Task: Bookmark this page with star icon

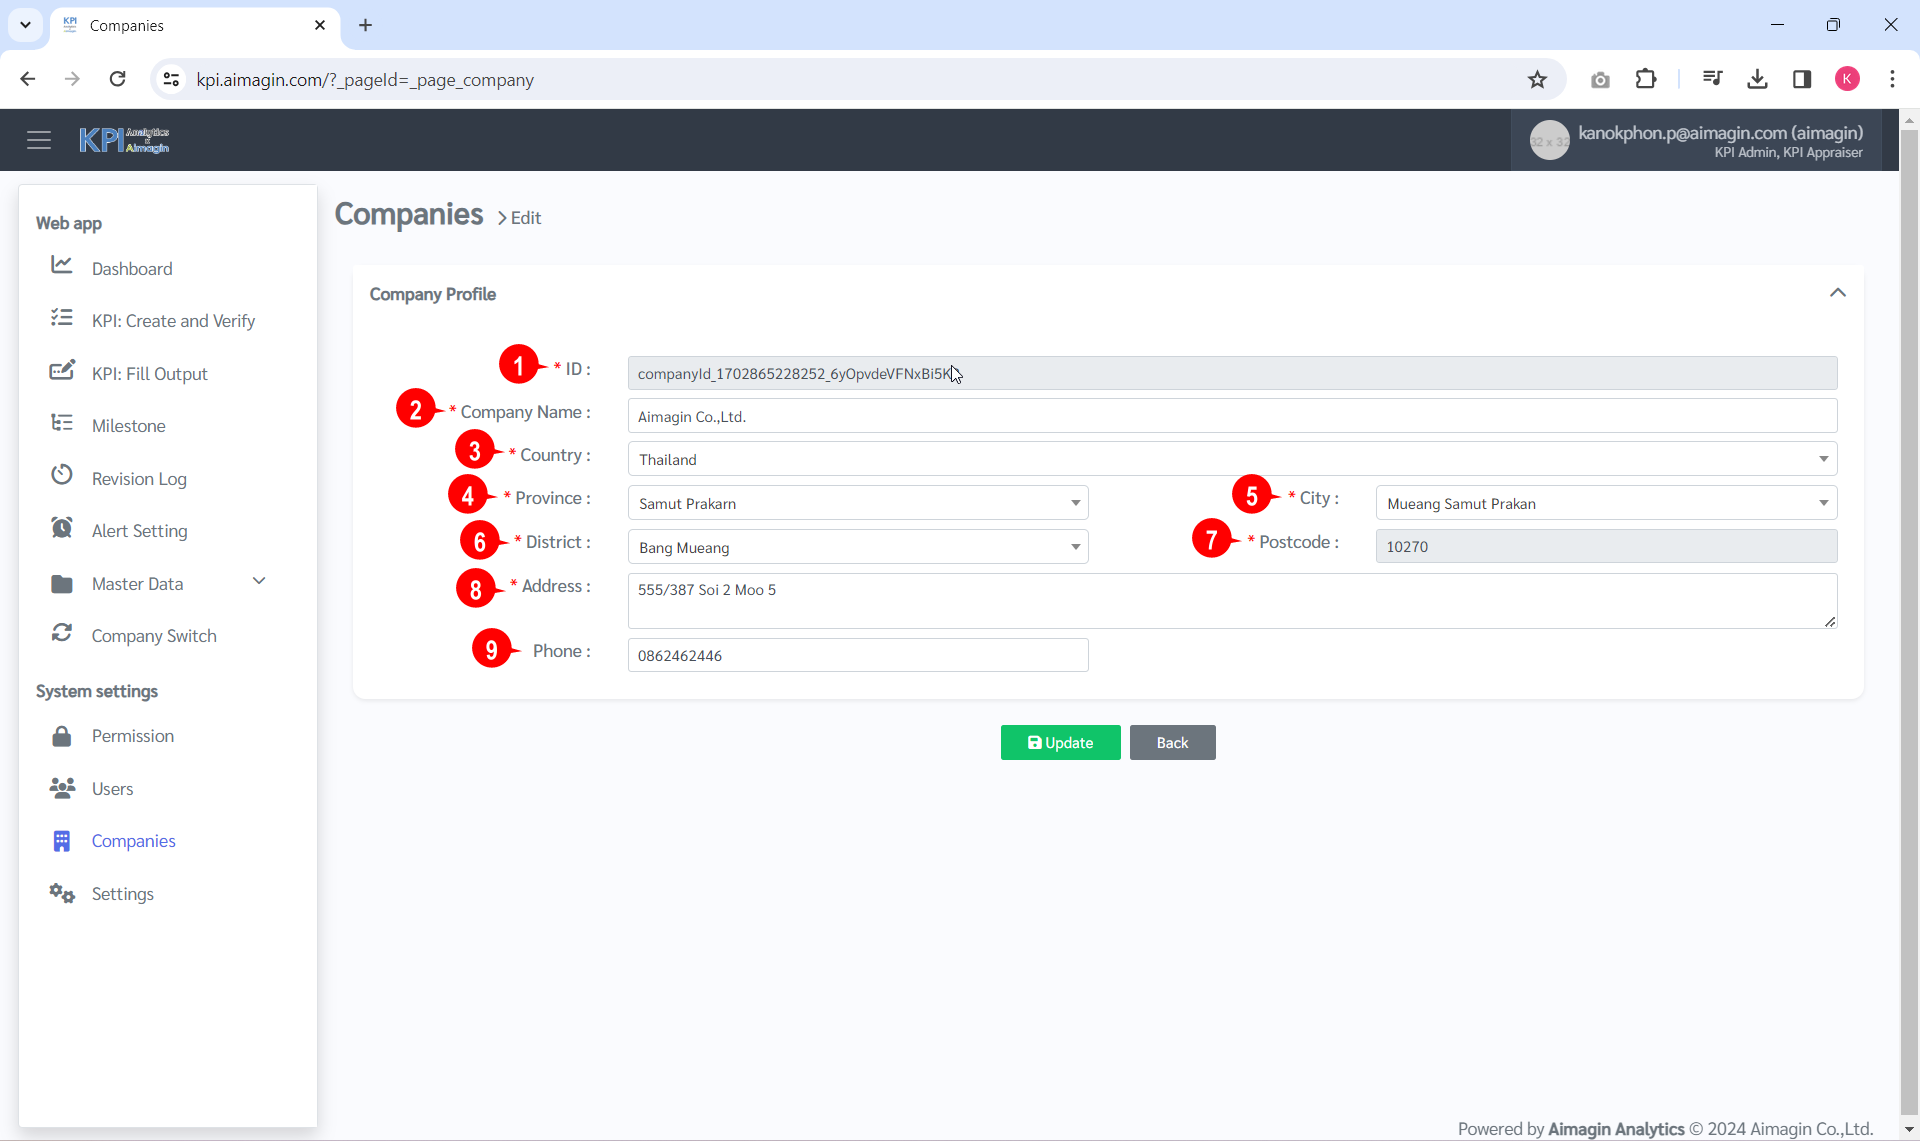Action: 1537,80
